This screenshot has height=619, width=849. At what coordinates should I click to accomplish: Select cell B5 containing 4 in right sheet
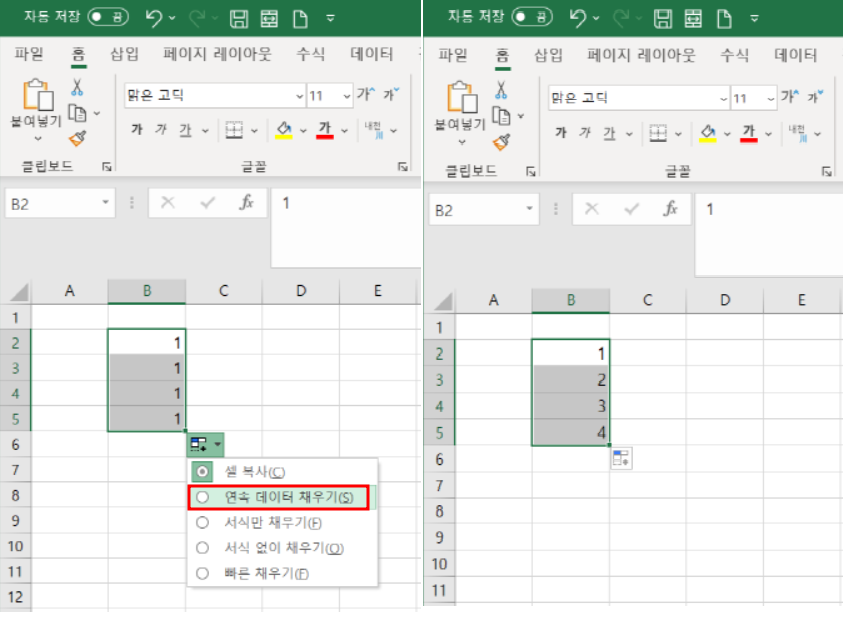[571, 432]
